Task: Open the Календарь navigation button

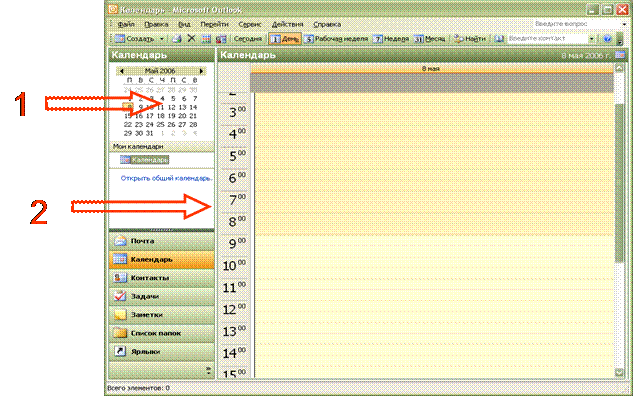Action: (x=161, y=260)
